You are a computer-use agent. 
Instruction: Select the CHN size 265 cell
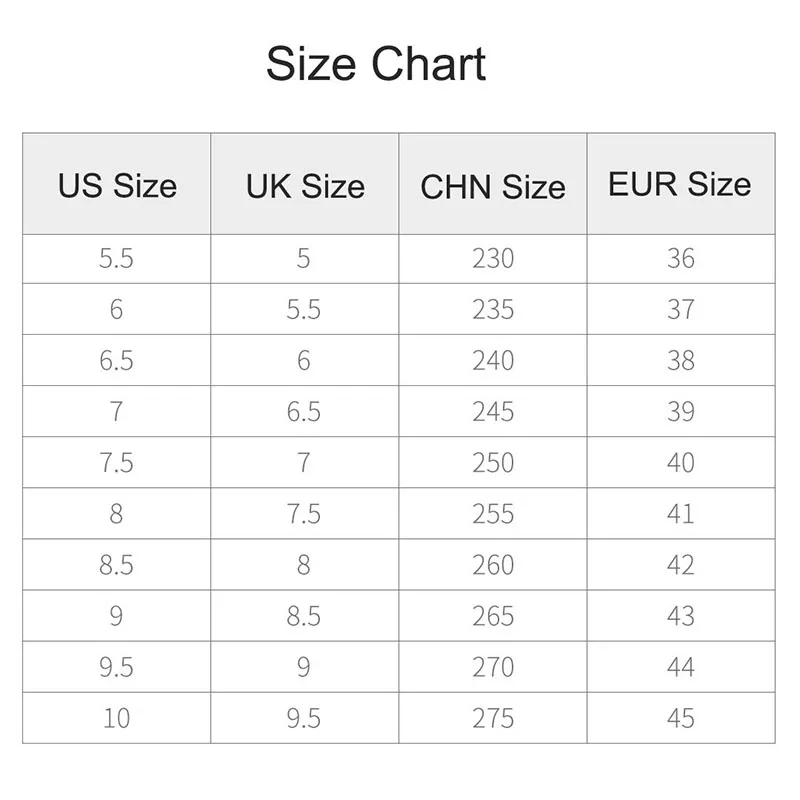pos(493,616)
